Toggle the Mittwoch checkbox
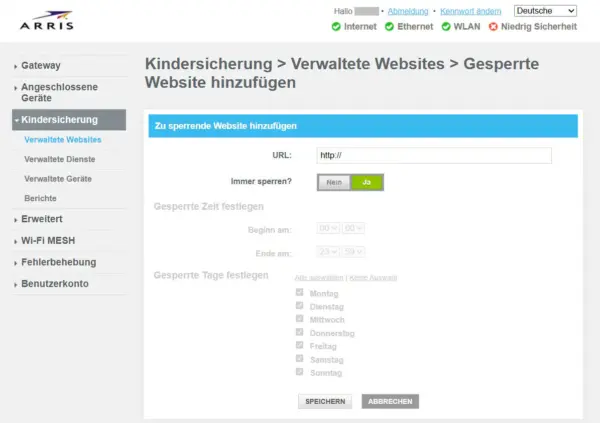600x423 pixels. [300, 318]
